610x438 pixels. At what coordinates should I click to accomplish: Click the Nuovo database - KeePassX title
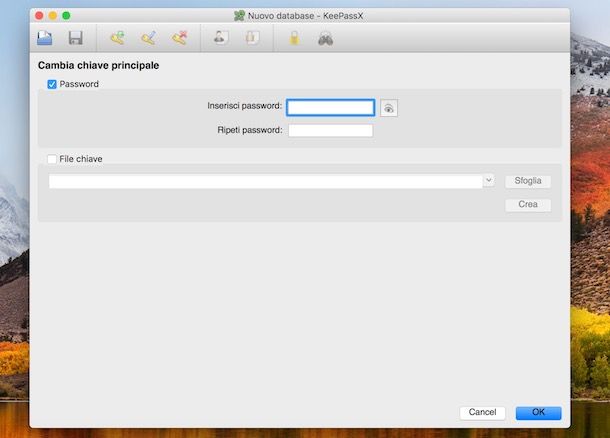coord(305,16)
